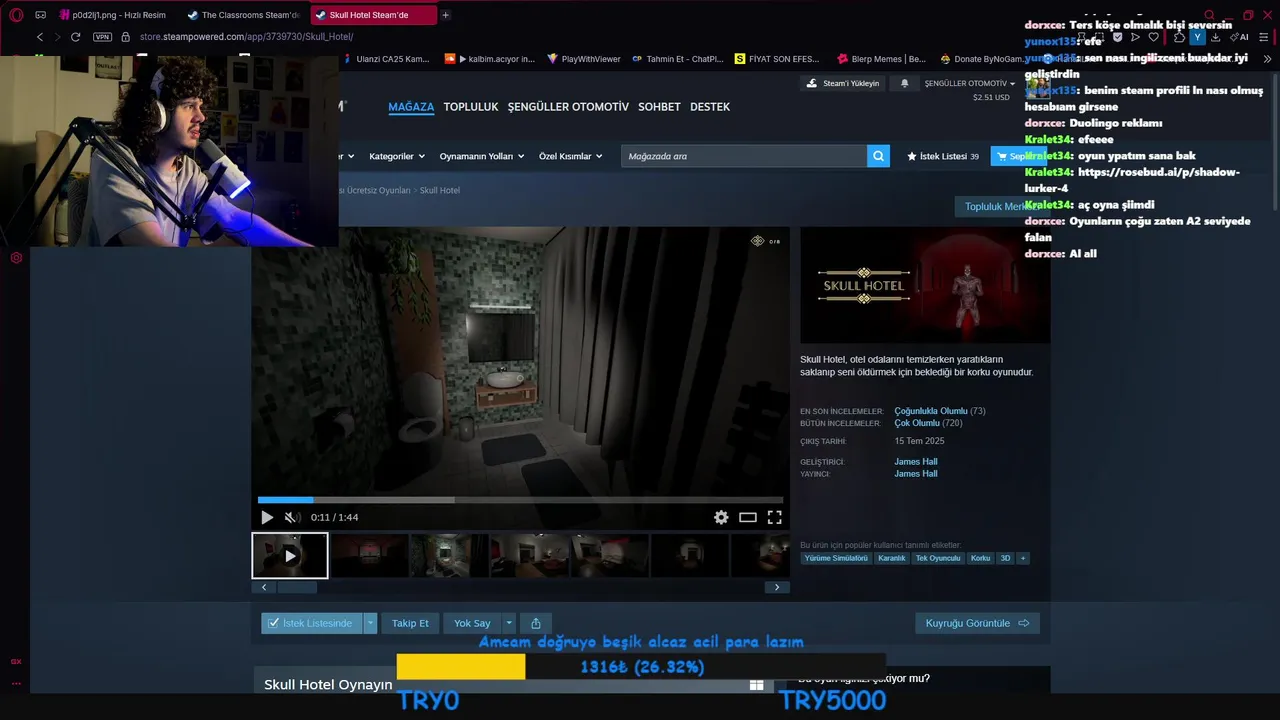Click the Takip Et button
Image resolution: width=1280 pixels, height=720 pixels.
[x=410, y=623]
